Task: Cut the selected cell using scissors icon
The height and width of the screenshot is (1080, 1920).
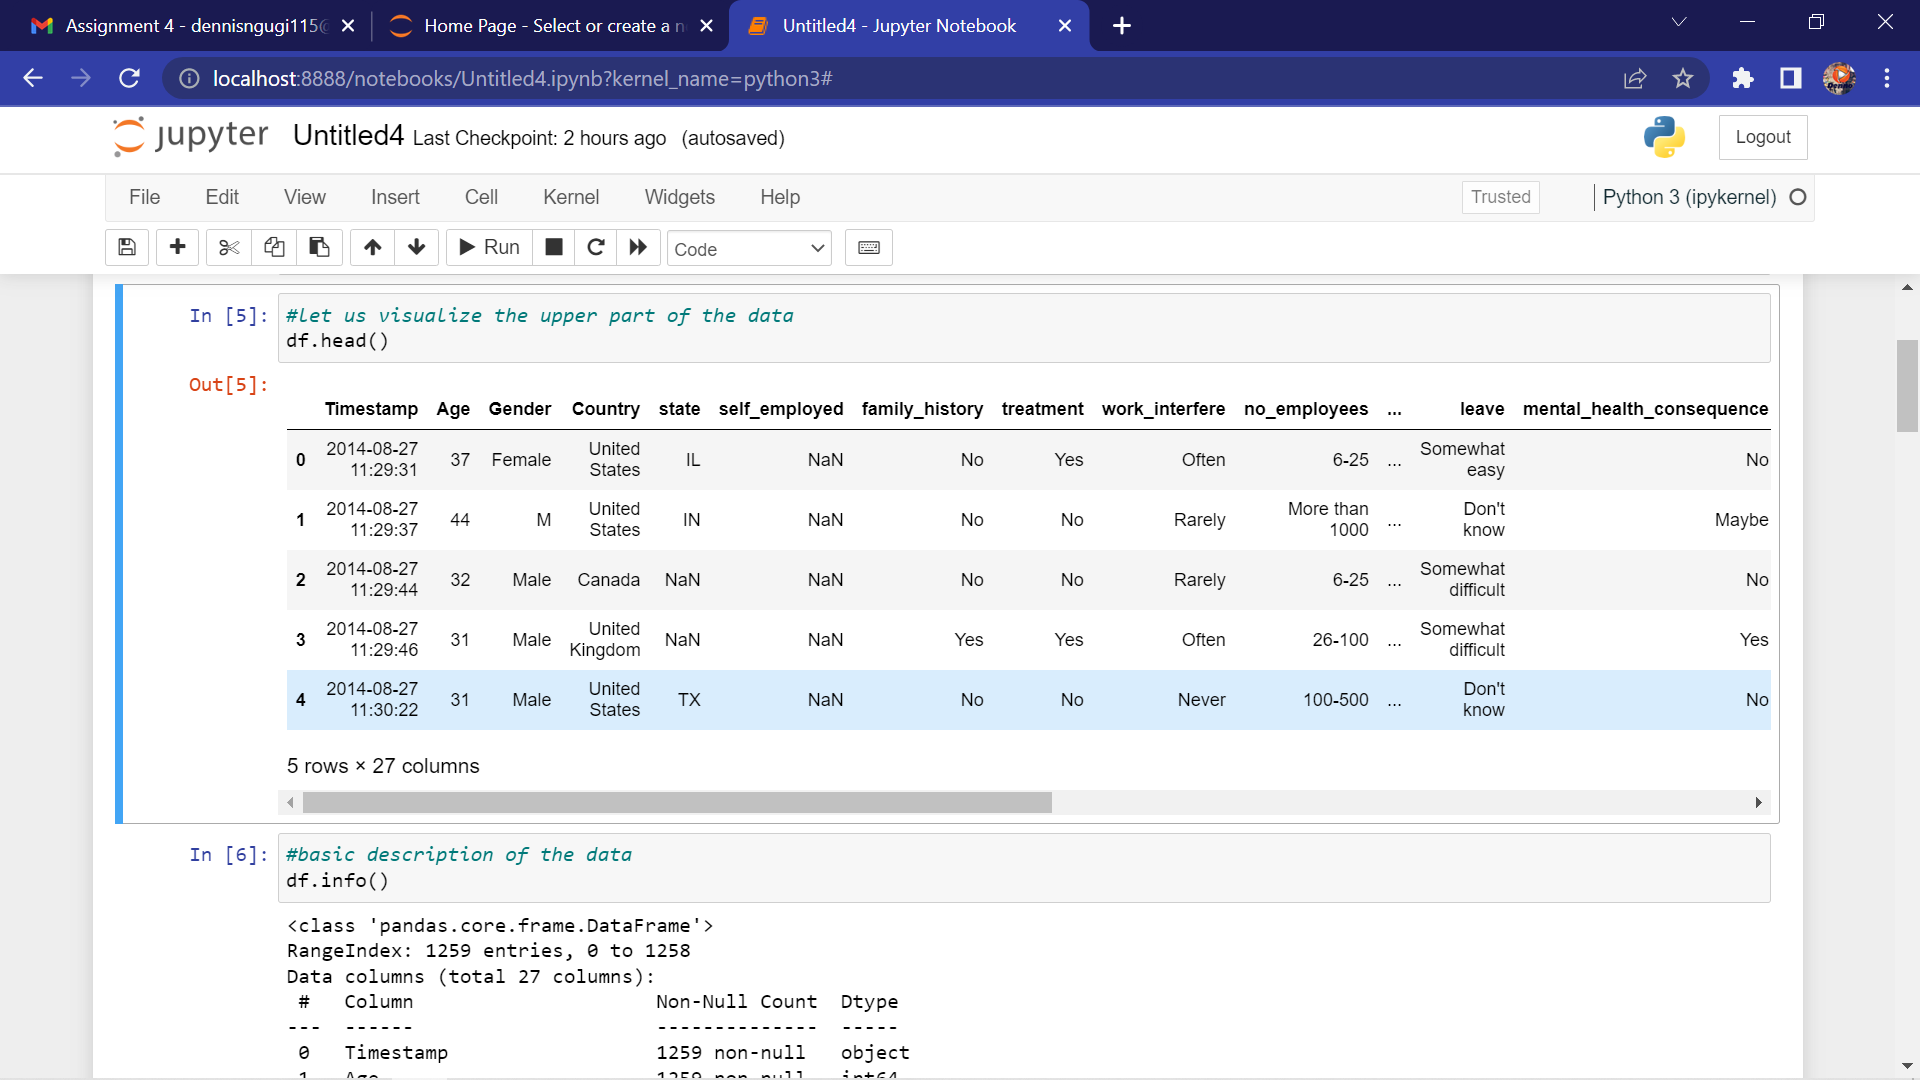Action: click(x=228, y=247)
